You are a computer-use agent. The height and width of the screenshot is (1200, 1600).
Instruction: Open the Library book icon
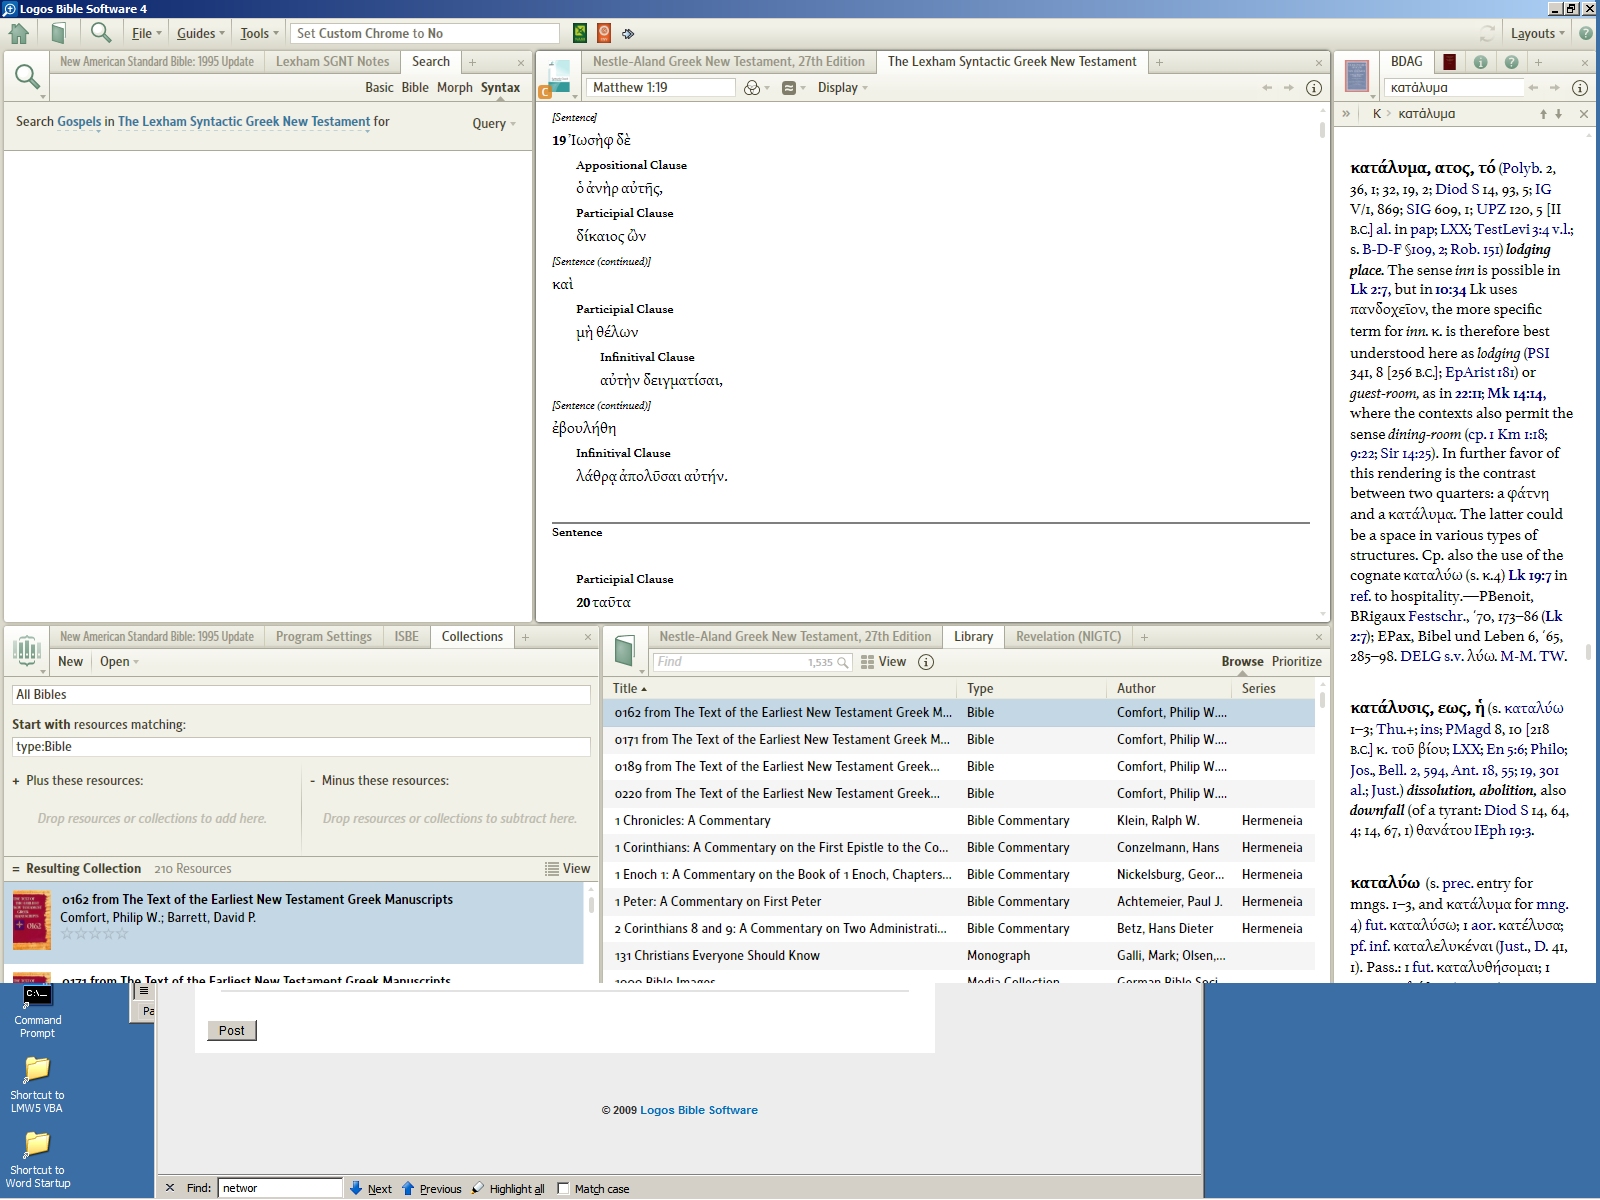[59, 32]
